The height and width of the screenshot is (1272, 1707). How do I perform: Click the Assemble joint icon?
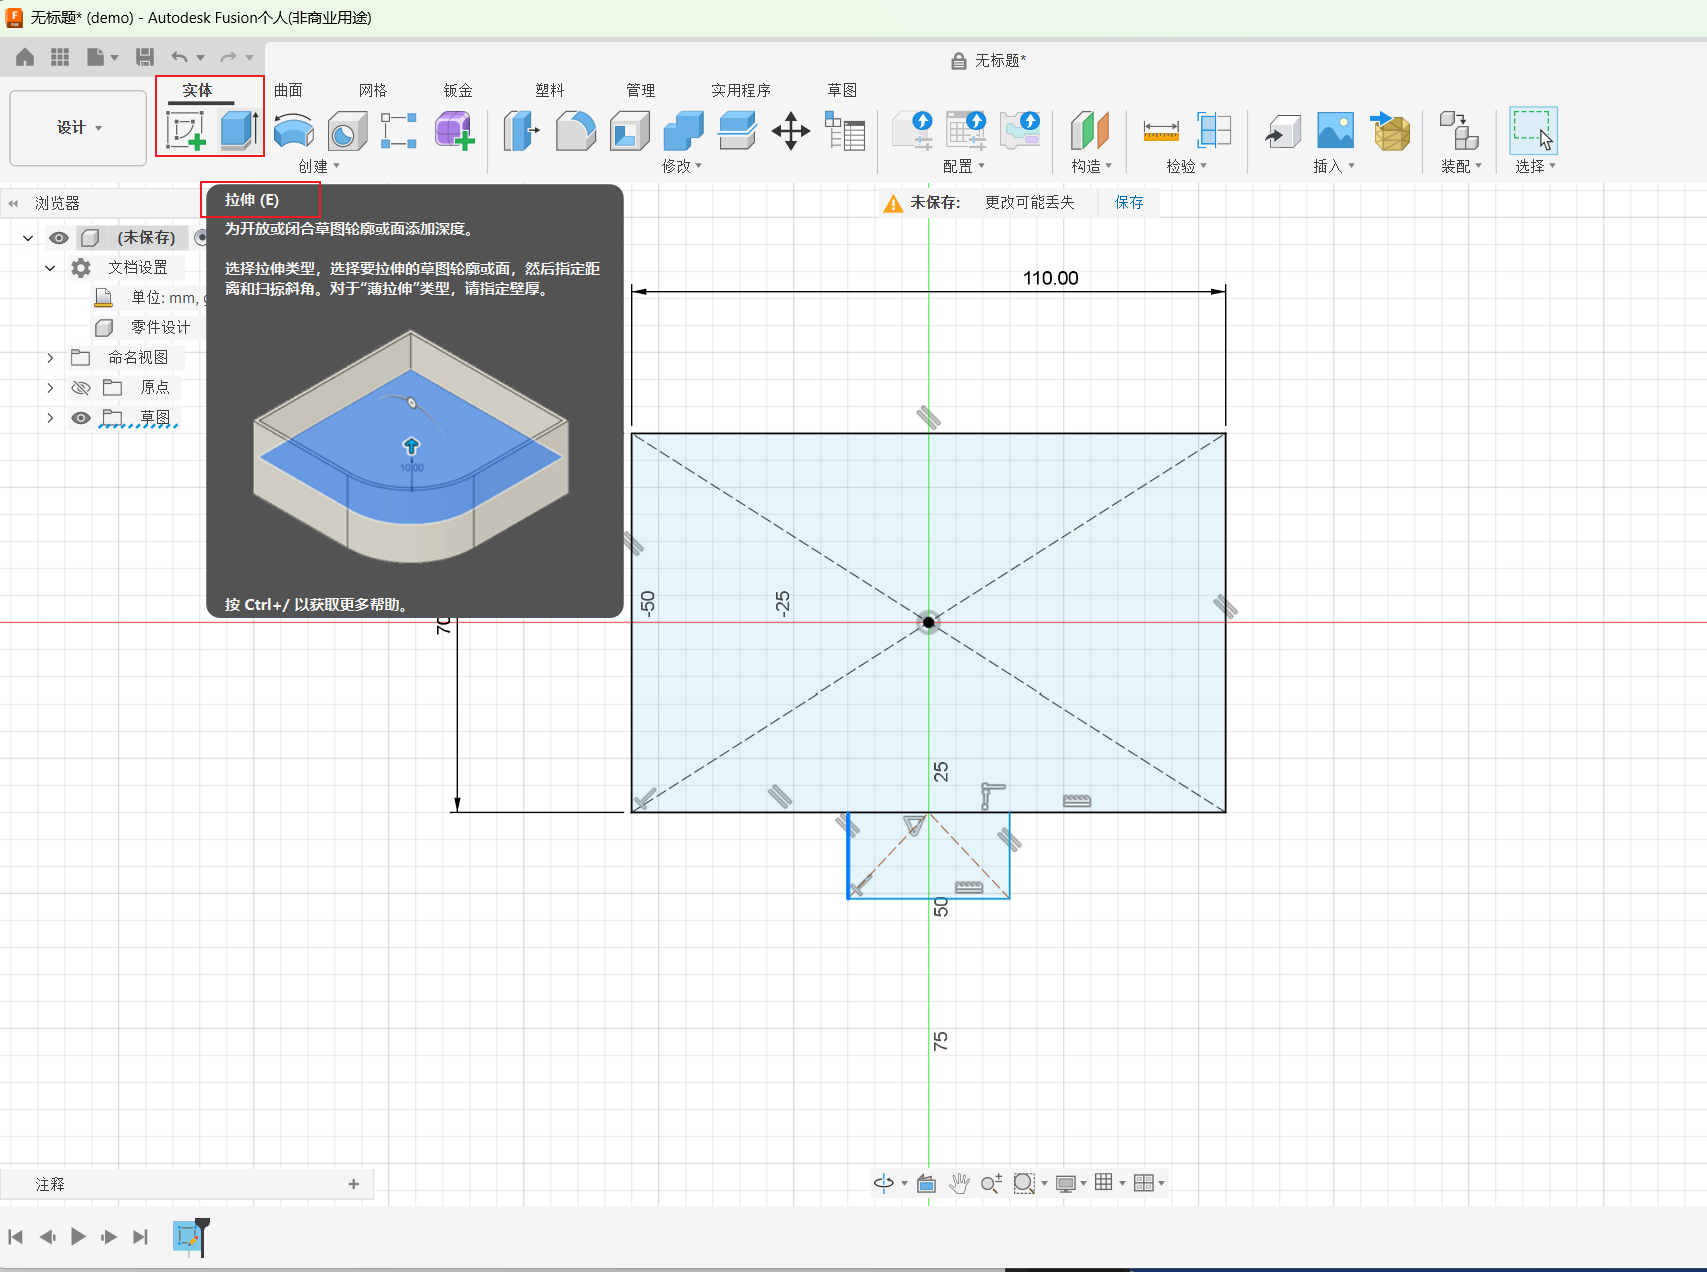[1459, 131]
